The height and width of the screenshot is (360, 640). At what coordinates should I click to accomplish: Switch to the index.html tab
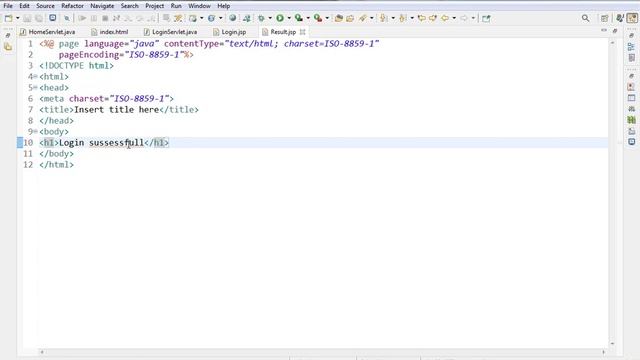[110, 32]
